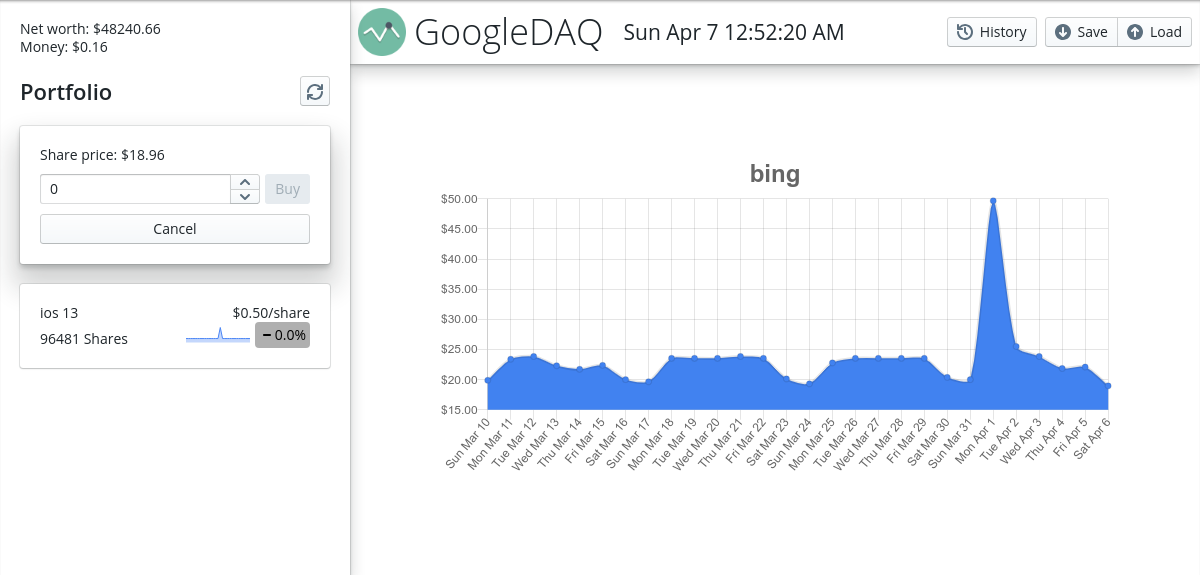Click the Tue Apr 2 data point

tap(1016, 348)
